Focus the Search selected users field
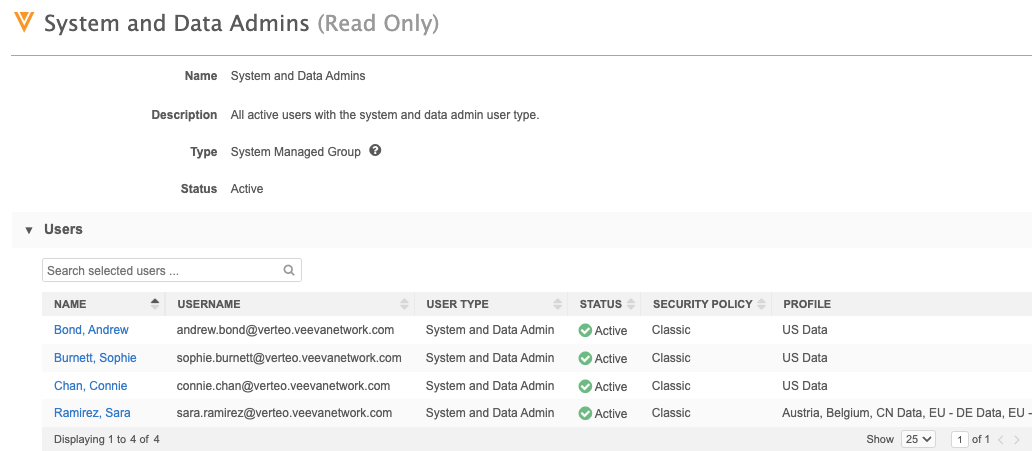Image resolution: width=1032 pixels, height=451 pixels. pos(160,270)
